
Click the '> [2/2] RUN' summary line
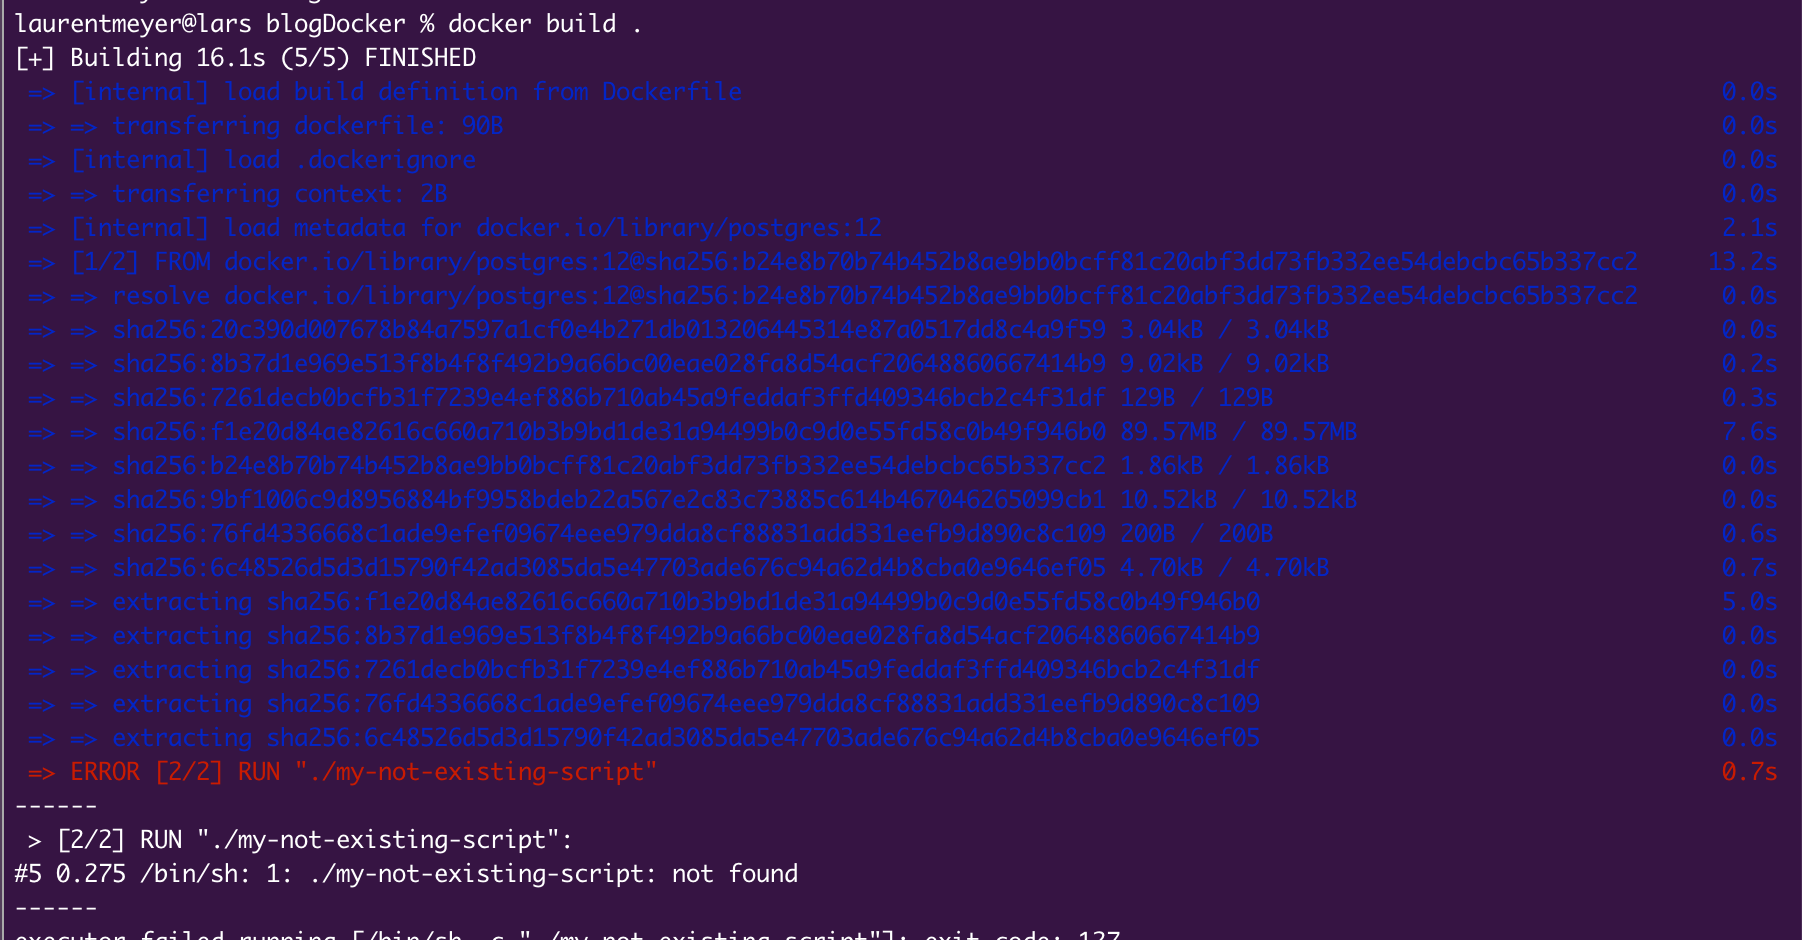pos(301,839)
